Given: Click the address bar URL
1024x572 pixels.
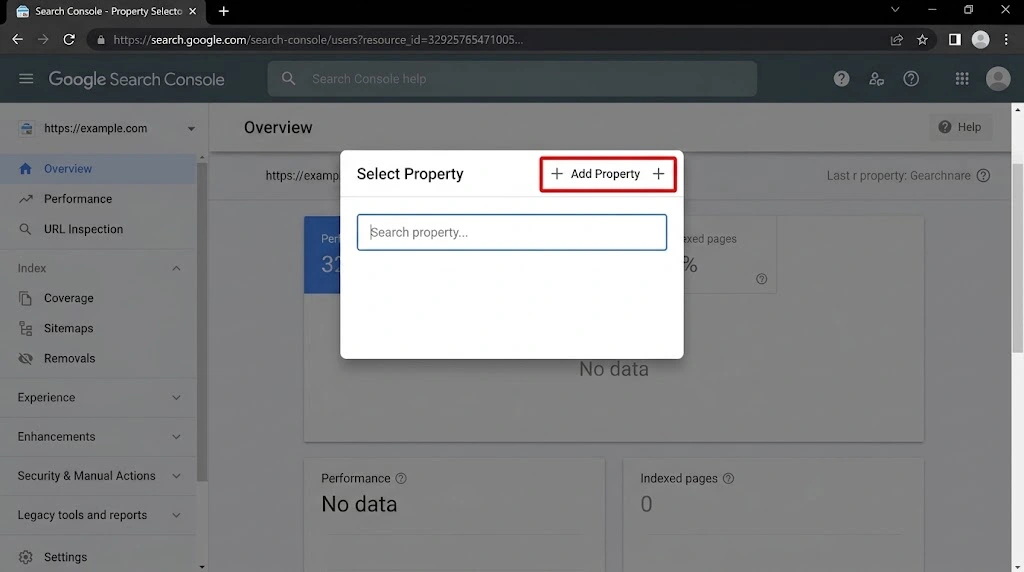Looking at the screenshot, I should coord(318,40).
